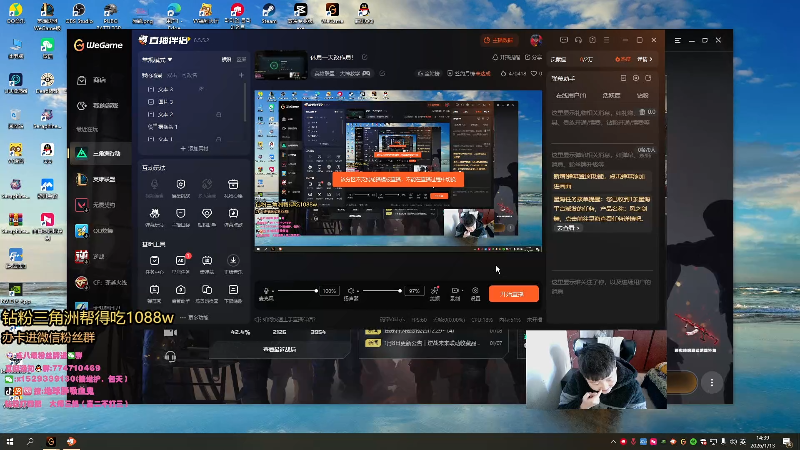
Task: Click the record camera icon in bottom bar
Action: pyautogui.click(x=455, y=290)
